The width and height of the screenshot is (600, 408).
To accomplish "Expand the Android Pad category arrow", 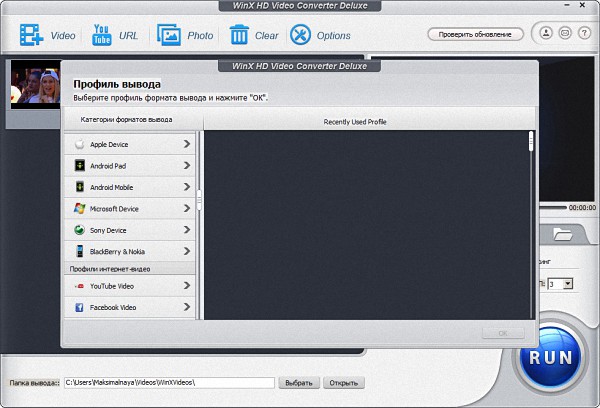I will (x=187, y=166).
